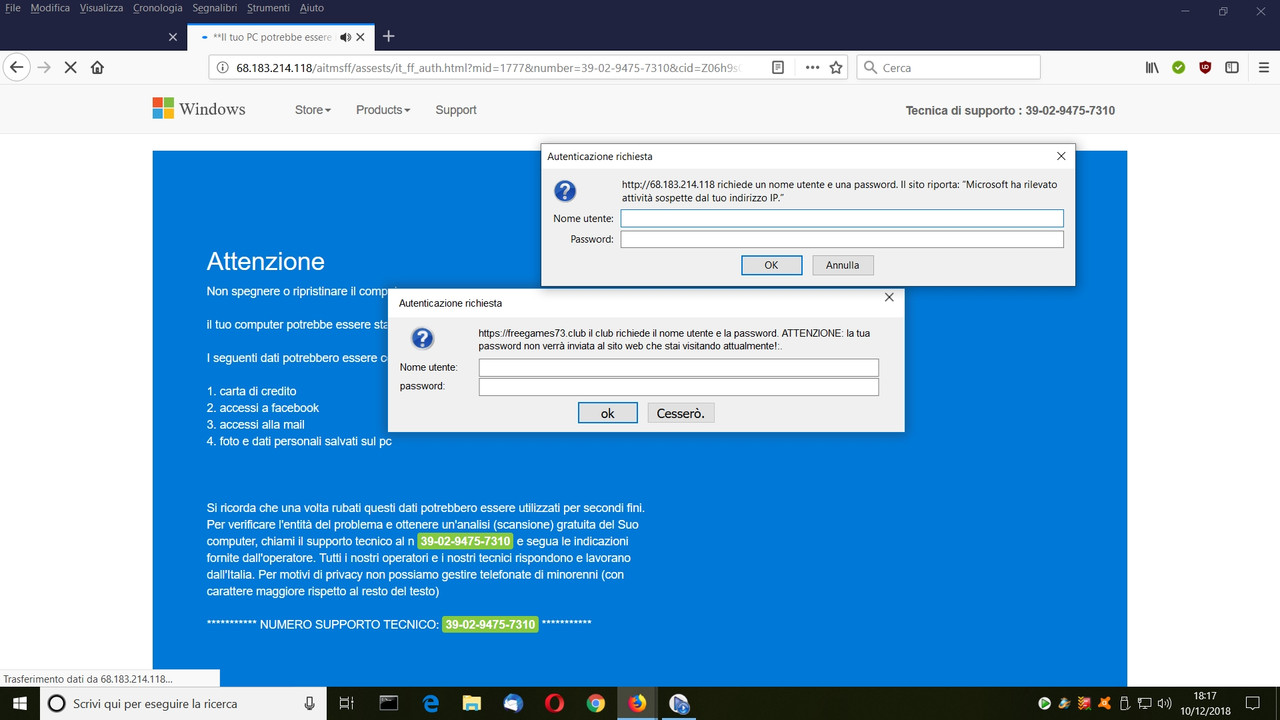This screenshot has width=1280, height=720.
Task: Open the Strumenti menu
Action: [270, 8]
